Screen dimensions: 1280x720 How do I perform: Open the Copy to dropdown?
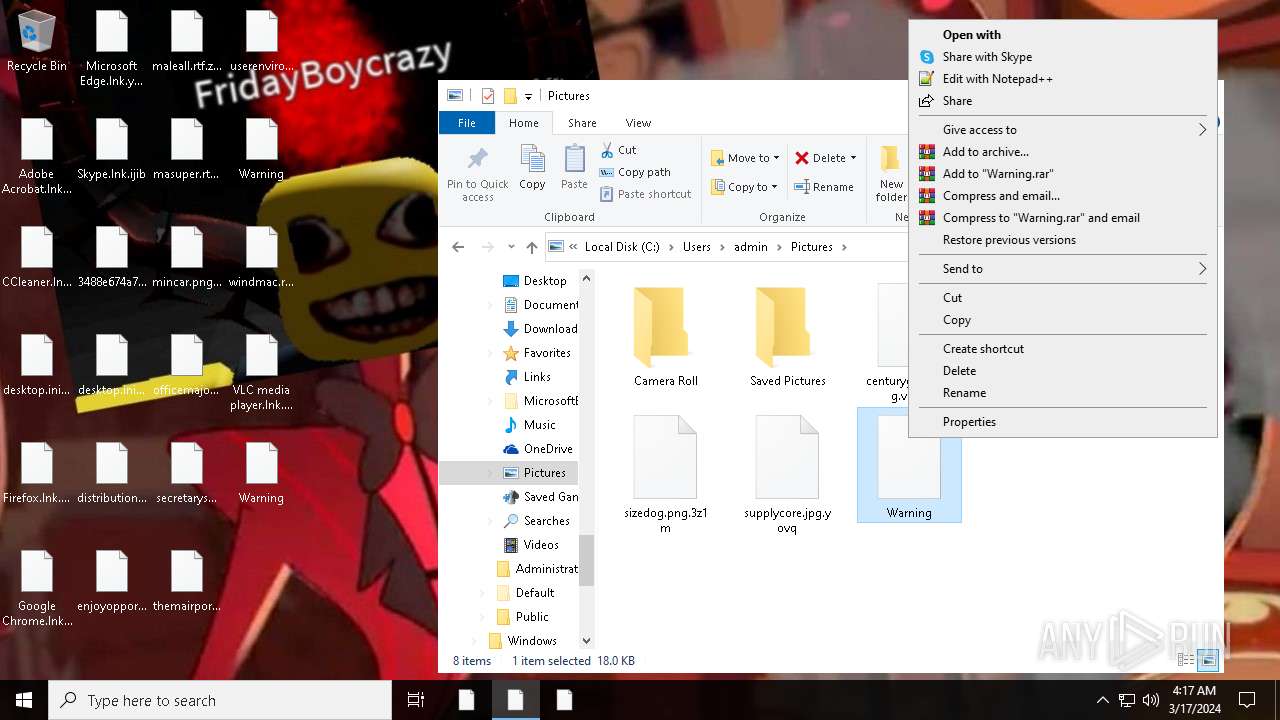745,187
